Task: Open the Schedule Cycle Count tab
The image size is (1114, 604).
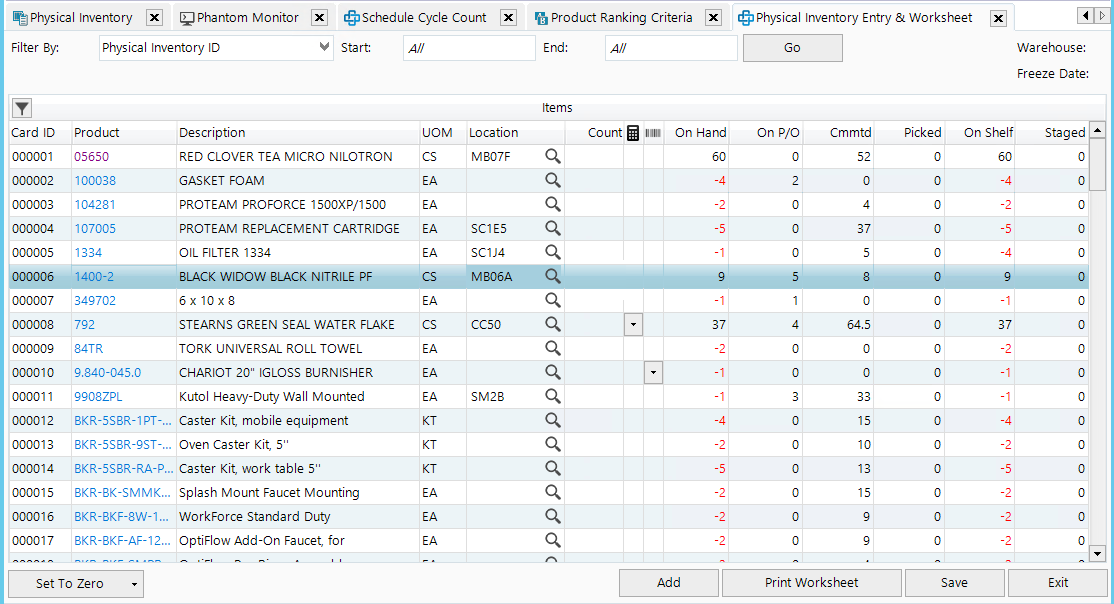Action: coord(423,18)
